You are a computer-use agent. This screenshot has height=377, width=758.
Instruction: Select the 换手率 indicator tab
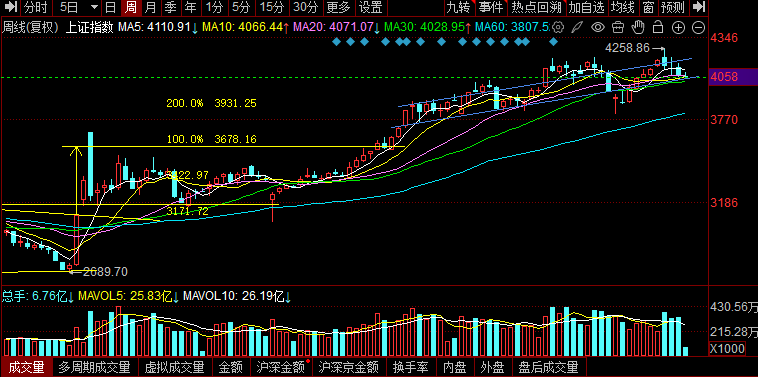pyautogui.click(x=410, y=368)
